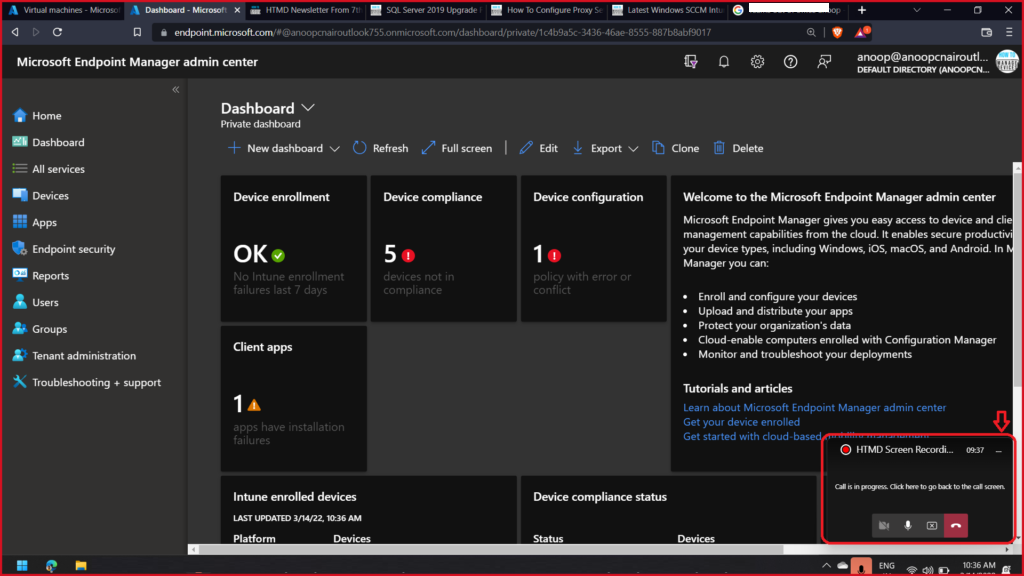Open browser zoom magnifier icon

pyautogui.click(x=811, y=32)
